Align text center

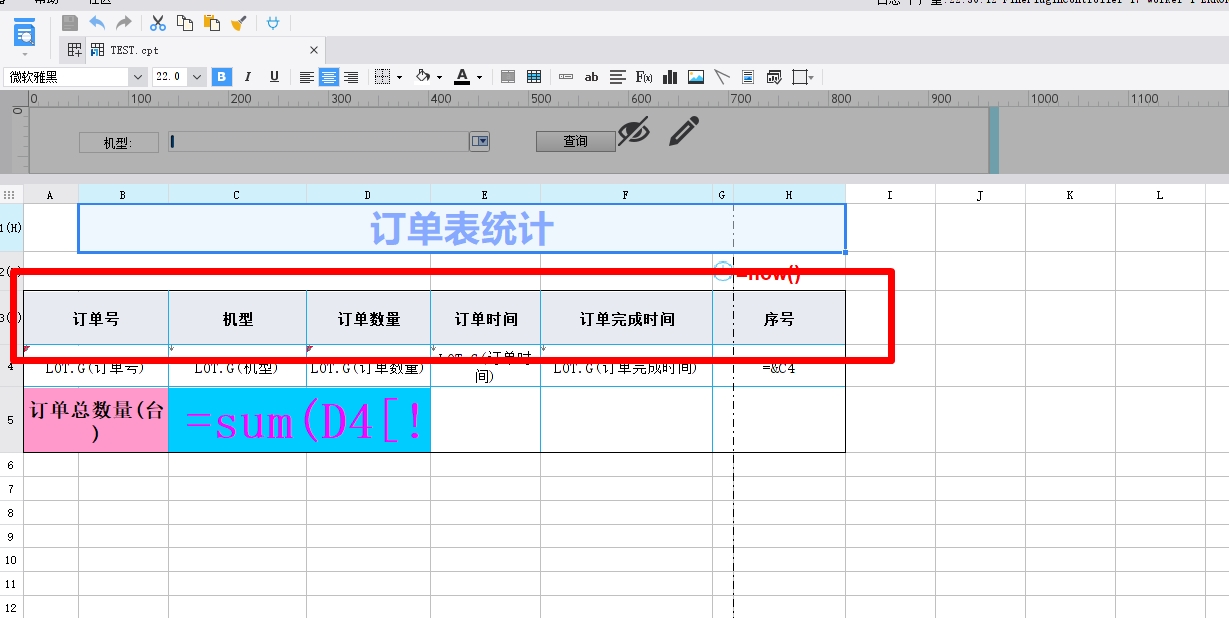coord(329,77)
